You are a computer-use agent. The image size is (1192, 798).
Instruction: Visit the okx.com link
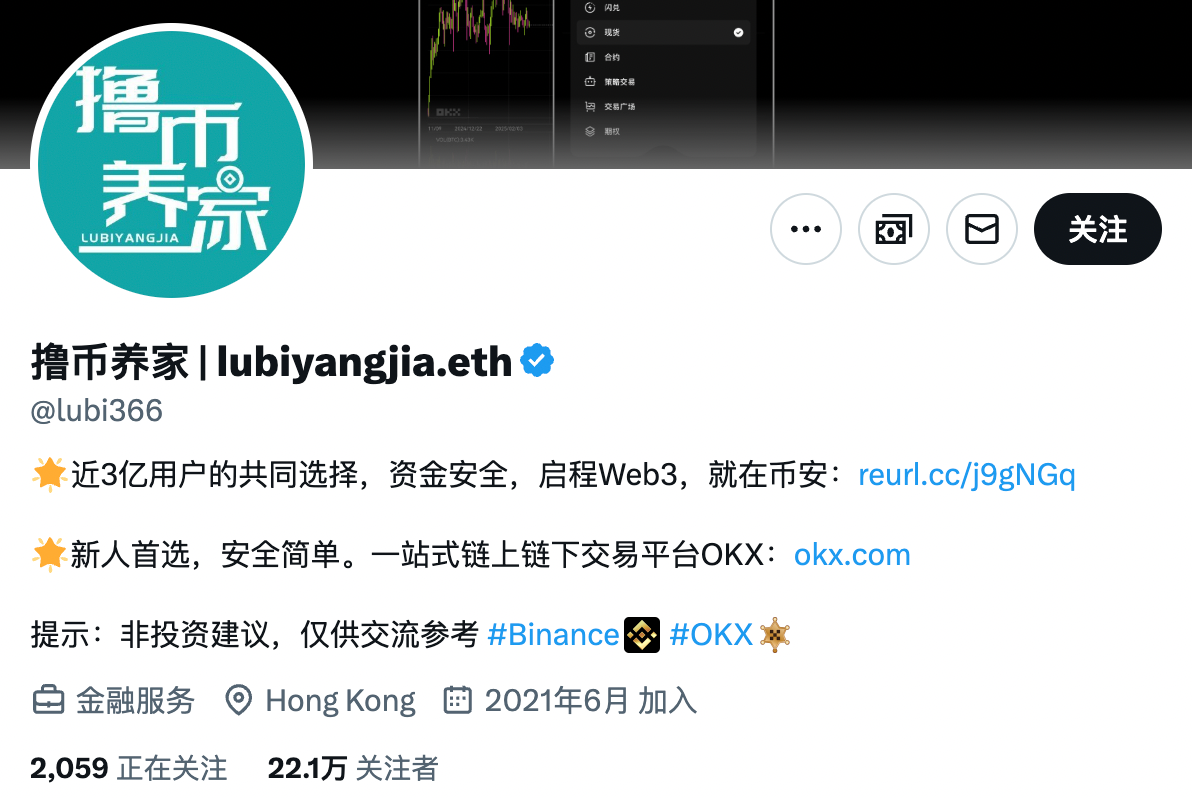852,555
